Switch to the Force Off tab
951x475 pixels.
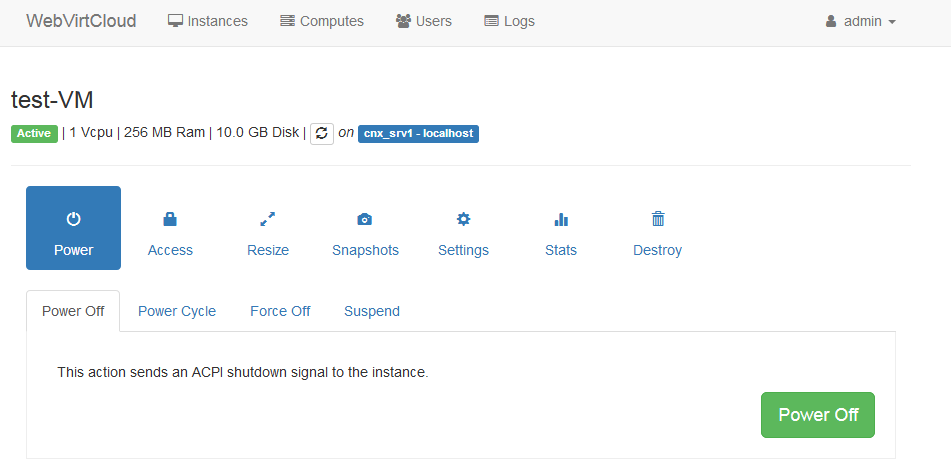pyautogui.click(x=280, y=311)
